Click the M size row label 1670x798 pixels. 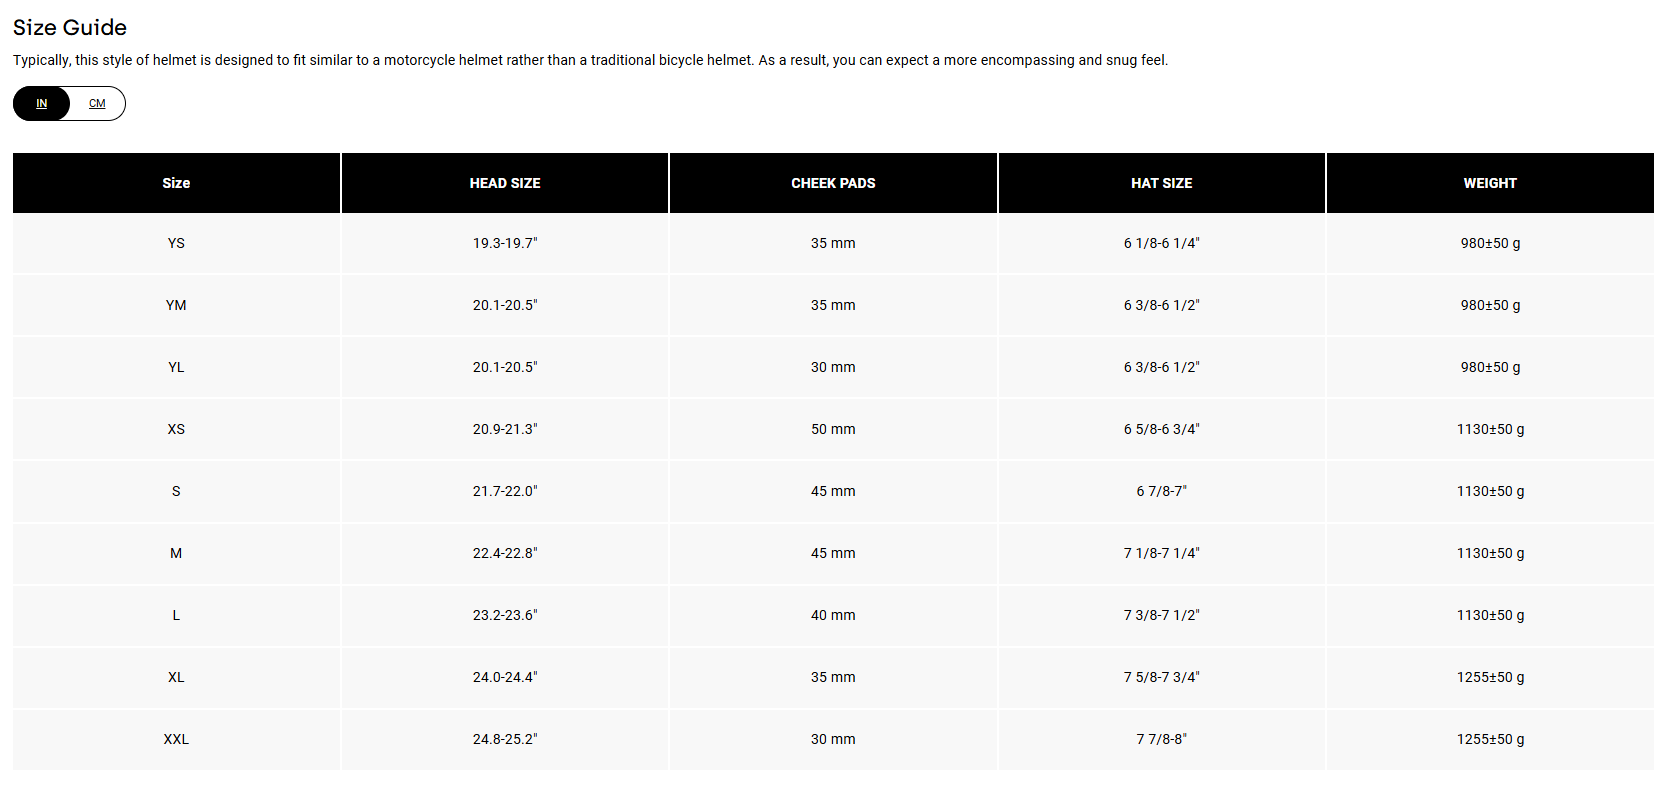click(176, 553)
